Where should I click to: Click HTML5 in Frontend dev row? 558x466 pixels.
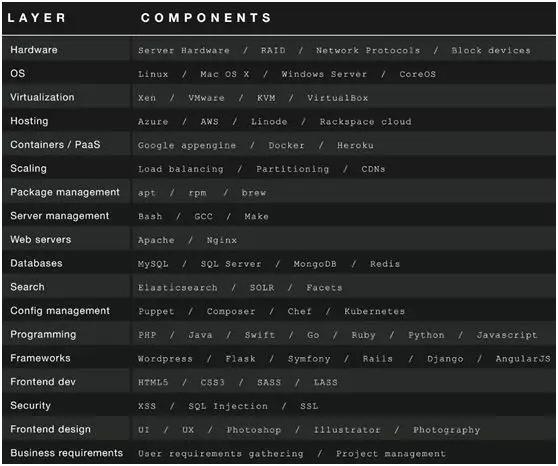(x=153, y=382)
